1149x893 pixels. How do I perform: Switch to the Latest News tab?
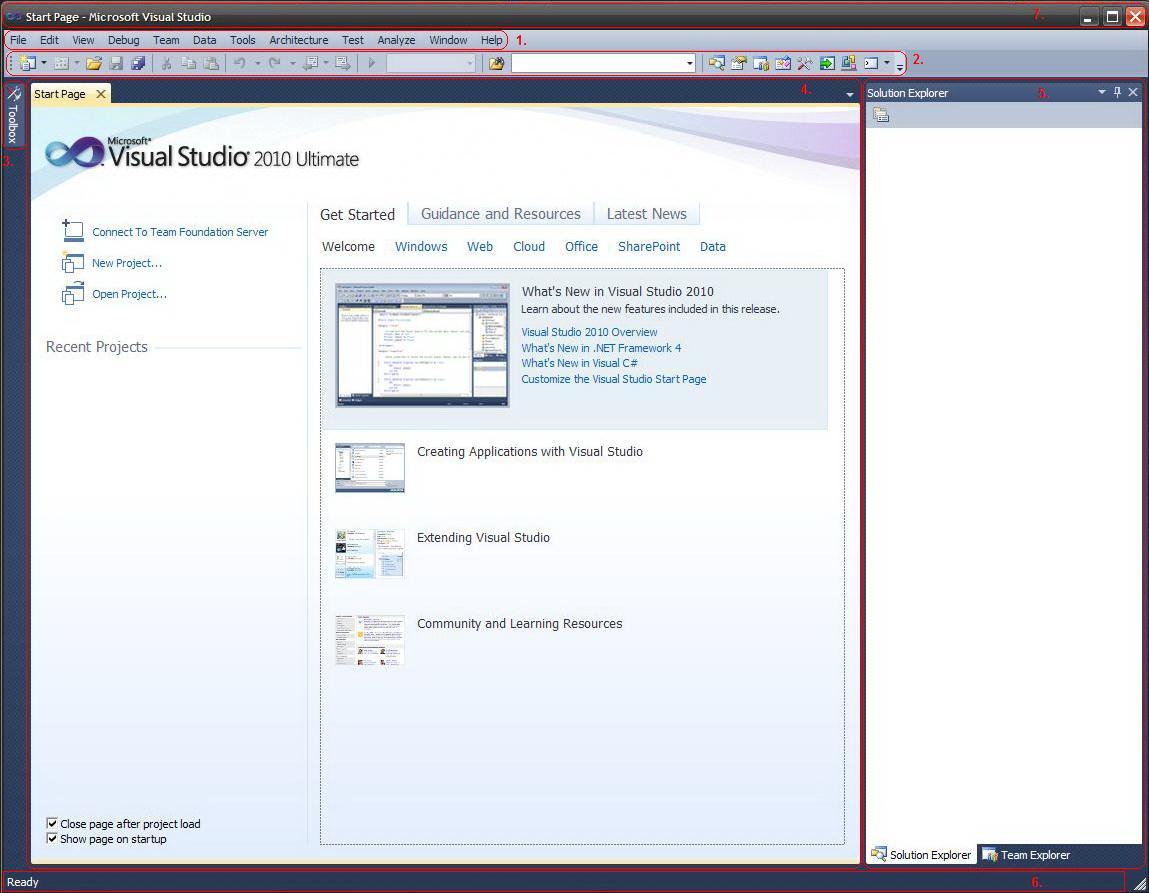[x=646, y=213]
